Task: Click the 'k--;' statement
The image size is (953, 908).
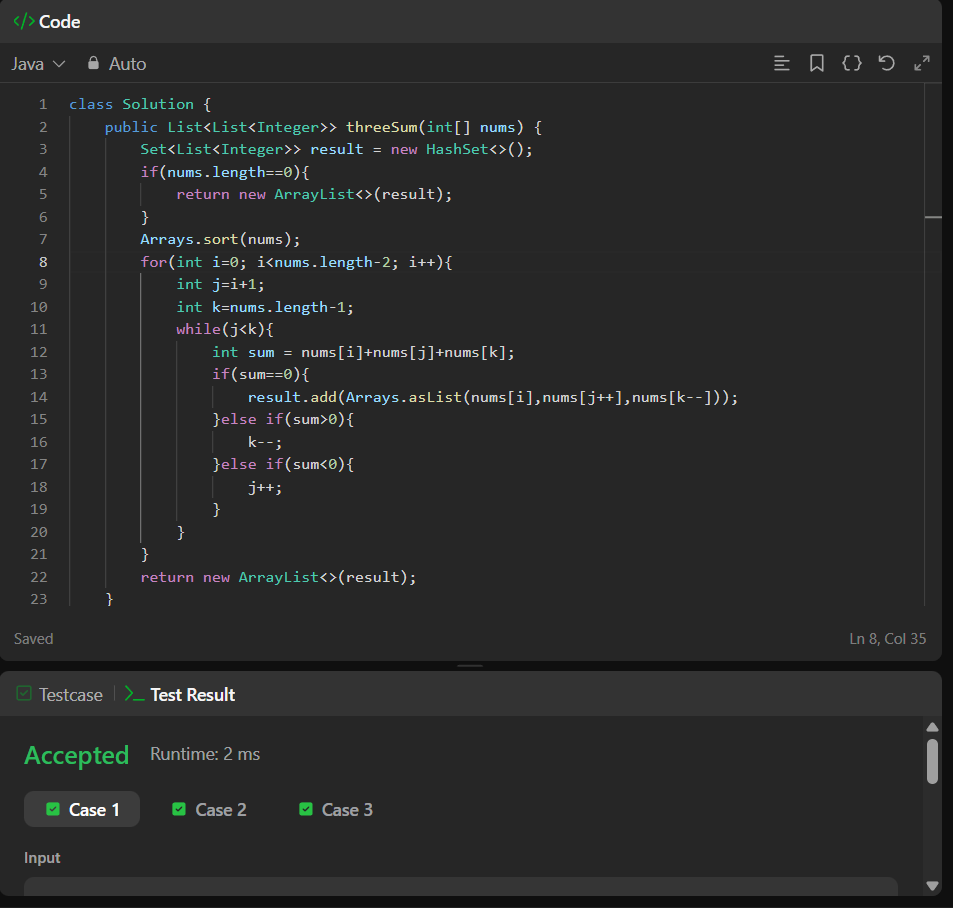Action: pyautogui.click(x=264, y=442)
